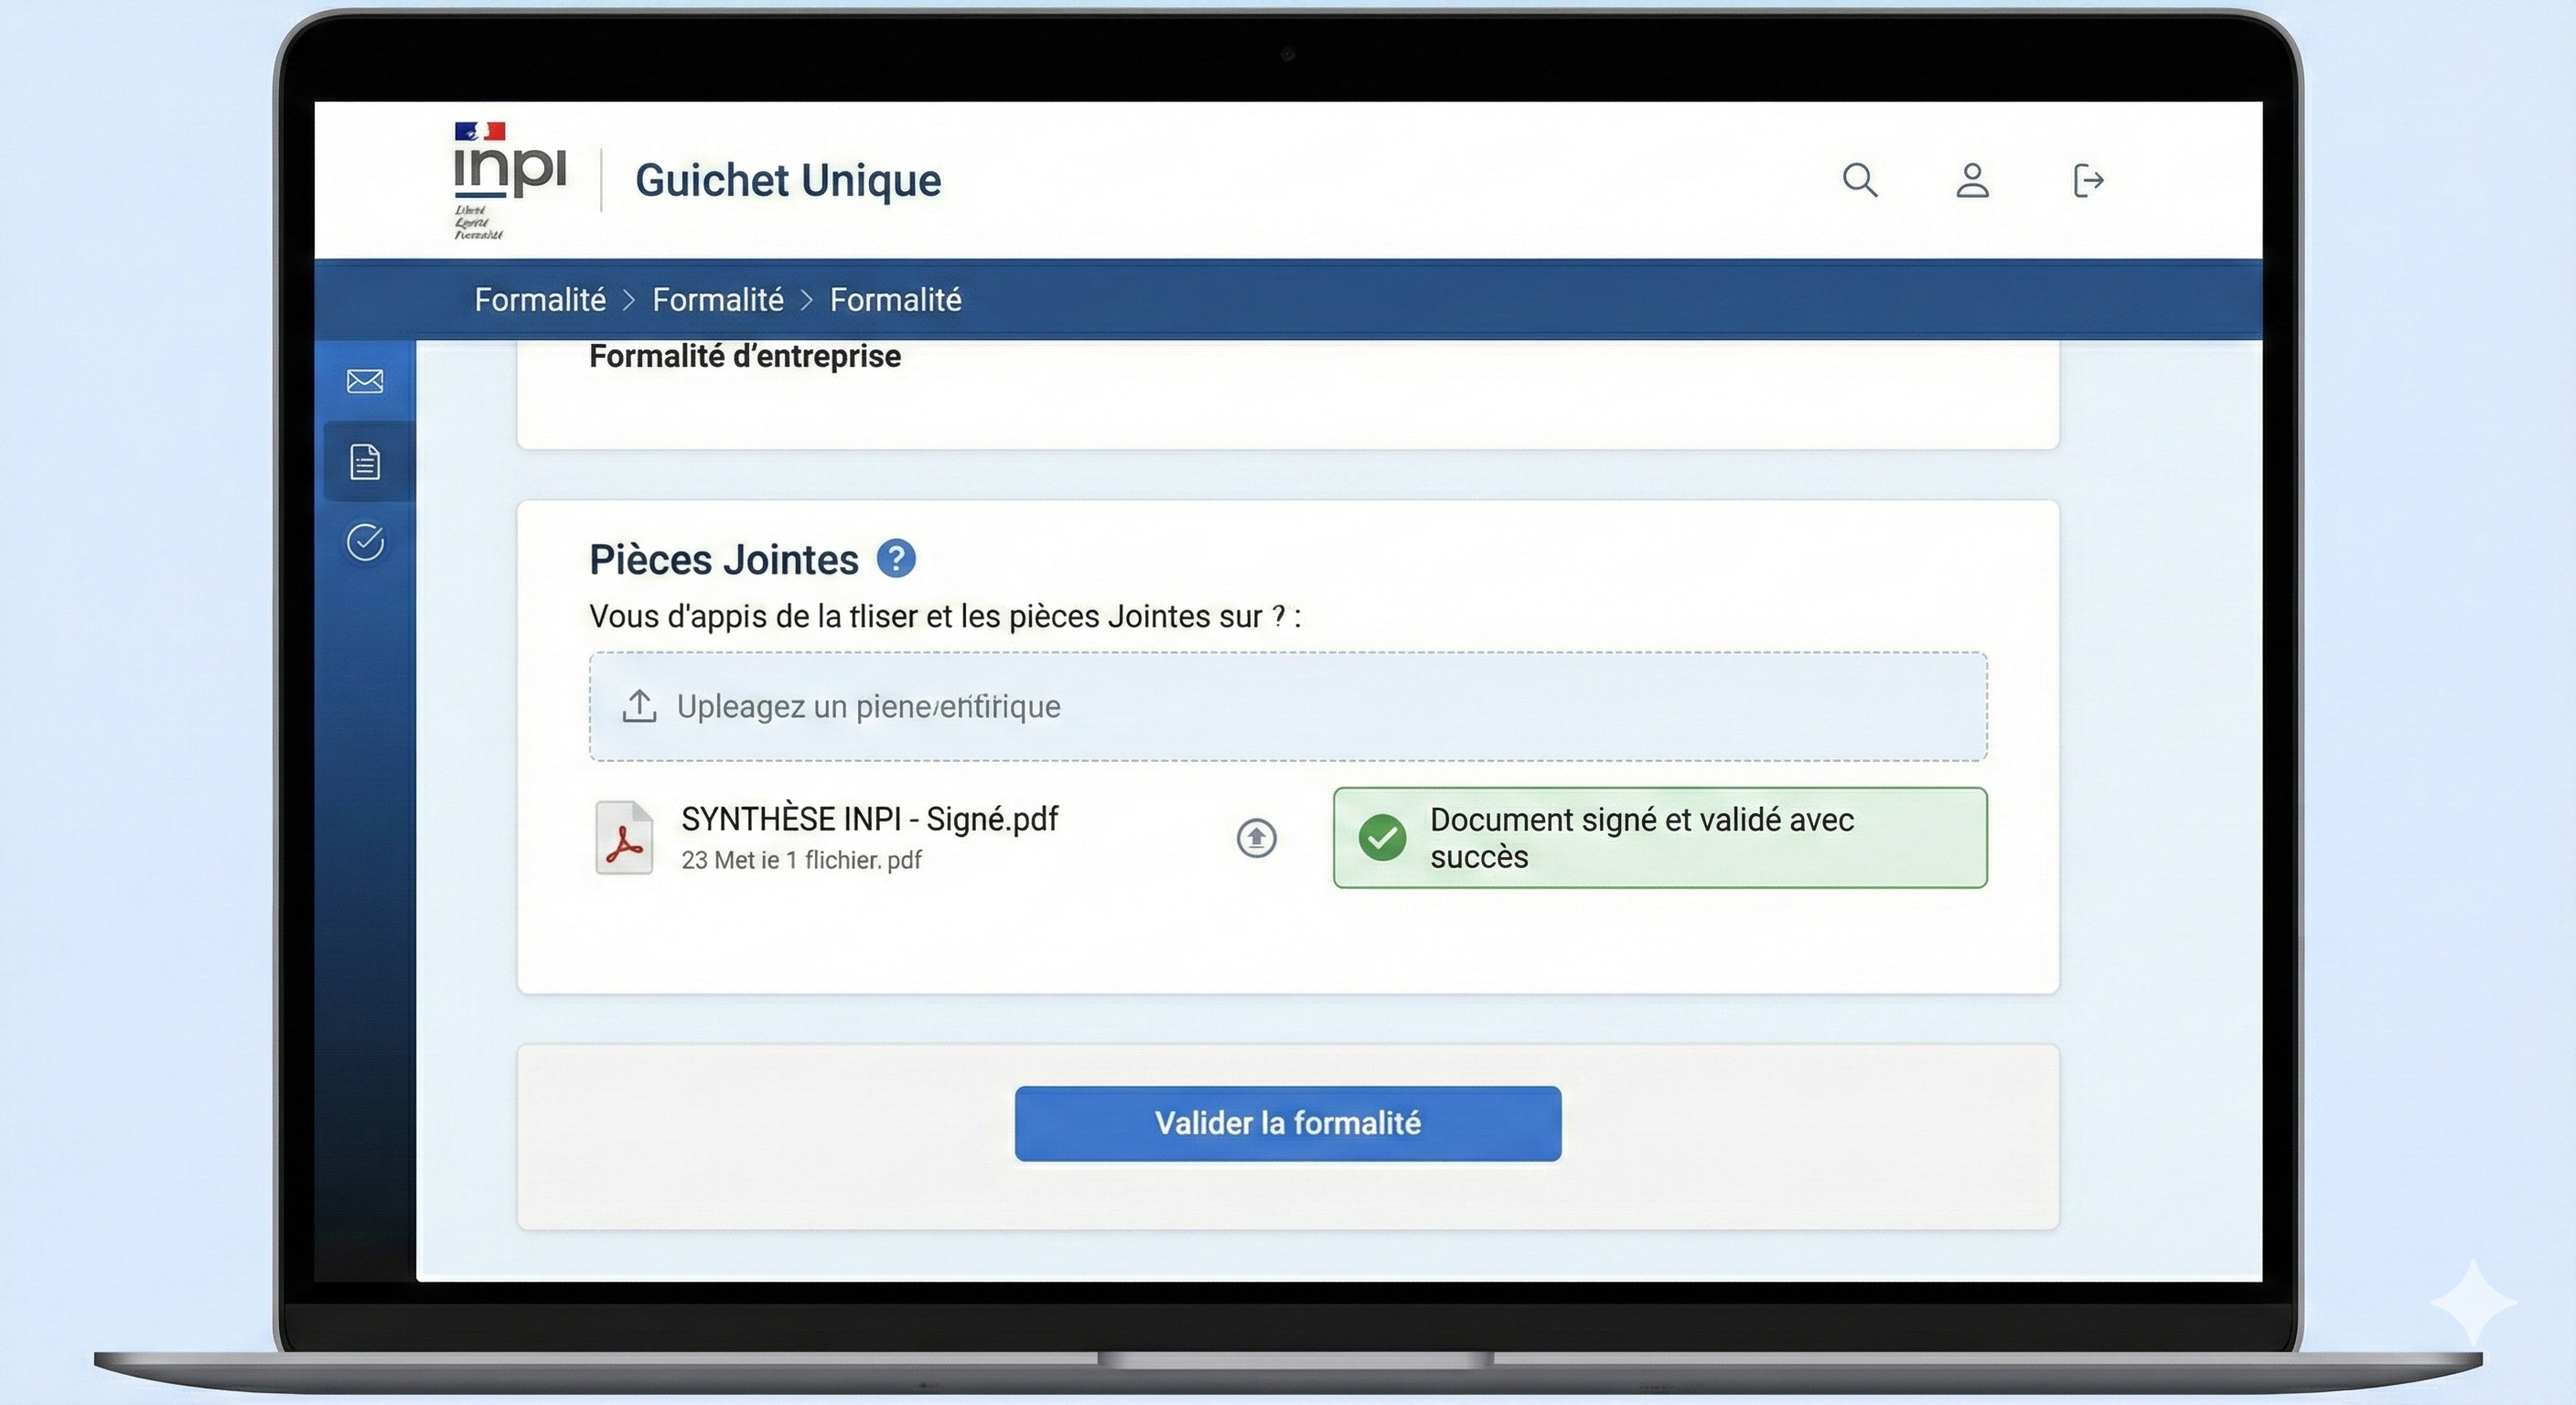Click the red PDF file icon
The width and height of the screenshot is (2576, 1405).
(624, 838)
